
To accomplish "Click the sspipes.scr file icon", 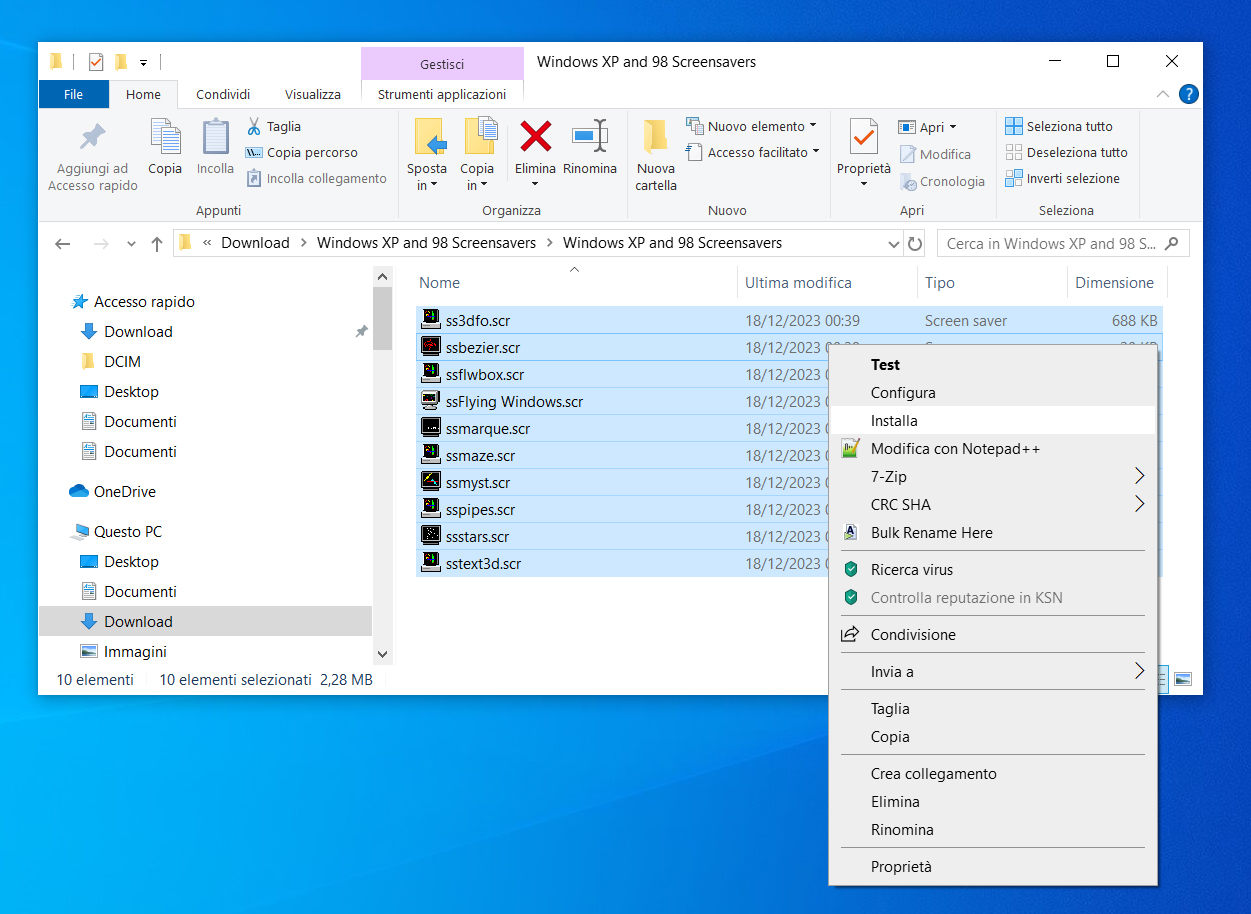I will [x=431, y=510].
